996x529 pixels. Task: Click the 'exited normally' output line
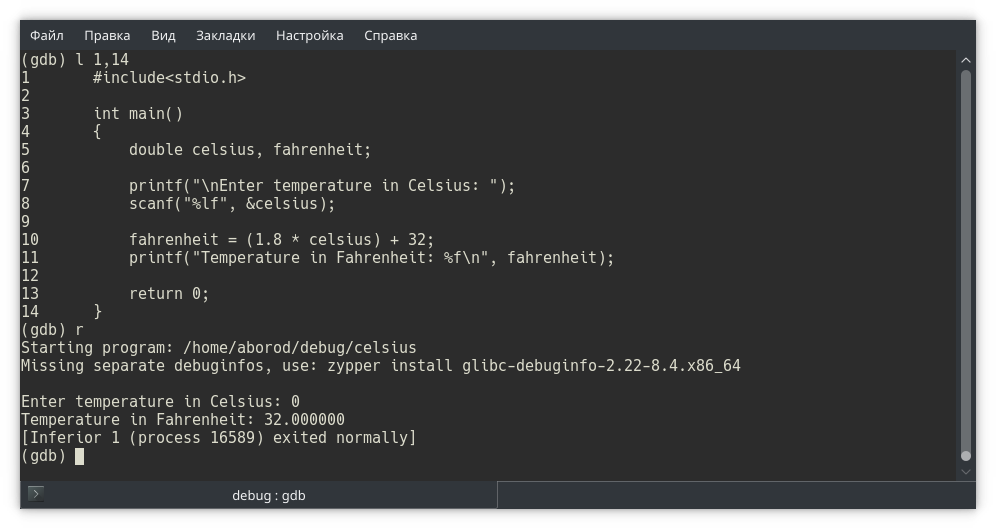pos(218,438)
